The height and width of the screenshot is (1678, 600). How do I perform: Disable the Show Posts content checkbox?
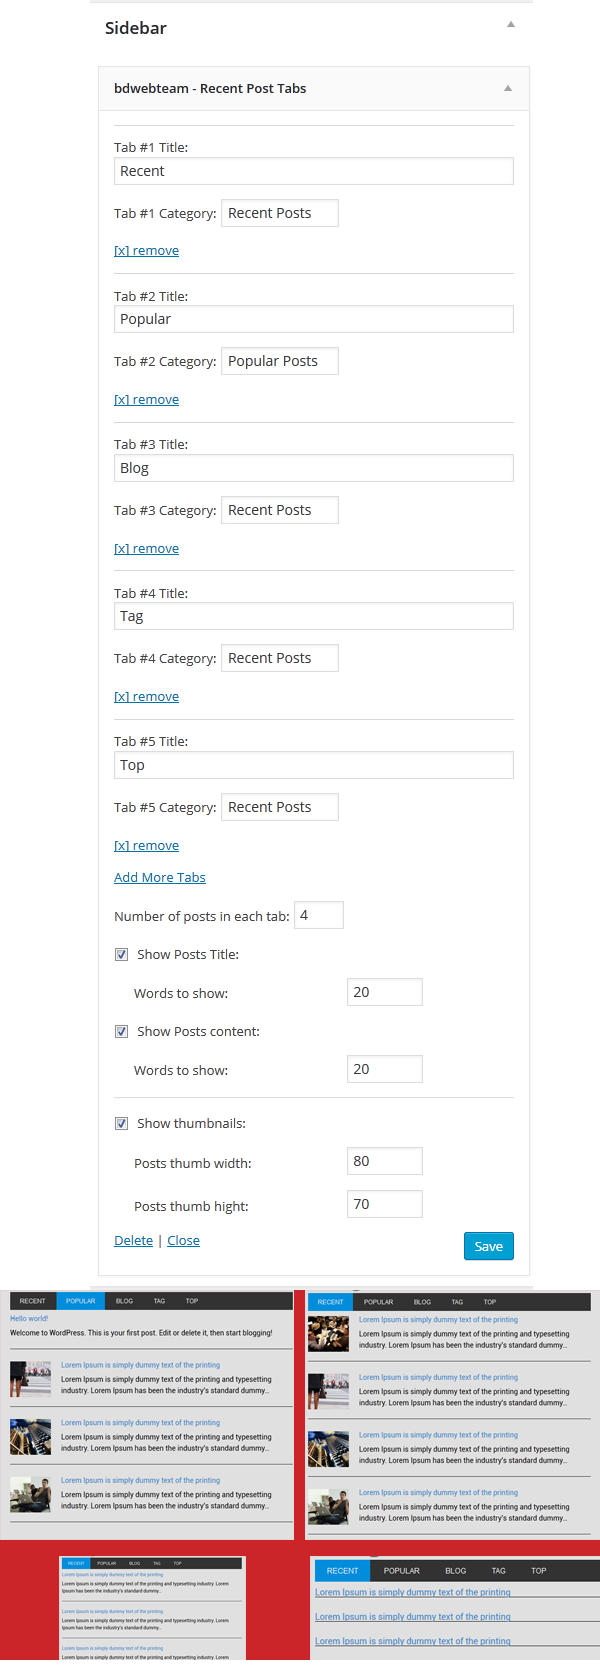tap(122, 1032)
